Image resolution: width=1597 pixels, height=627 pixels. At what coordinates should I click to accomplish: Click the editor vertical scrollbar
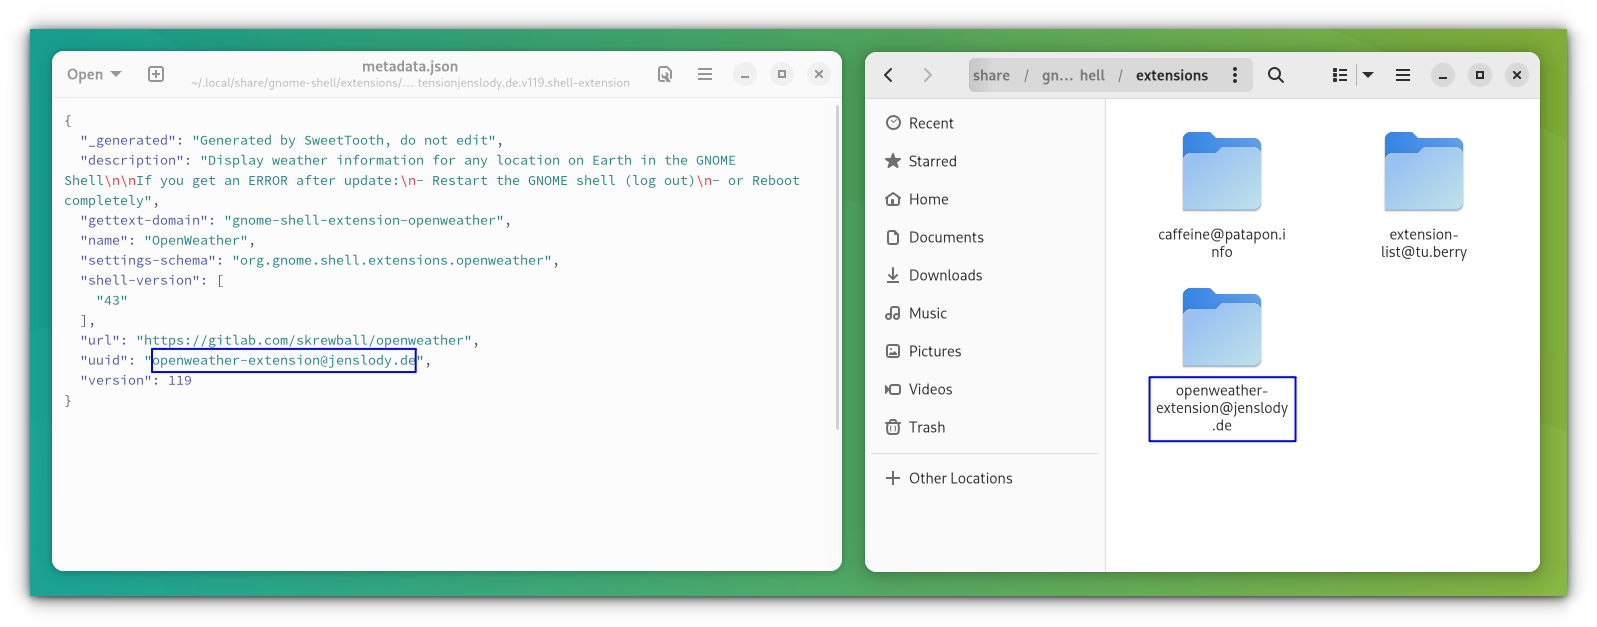pos(837,267)
